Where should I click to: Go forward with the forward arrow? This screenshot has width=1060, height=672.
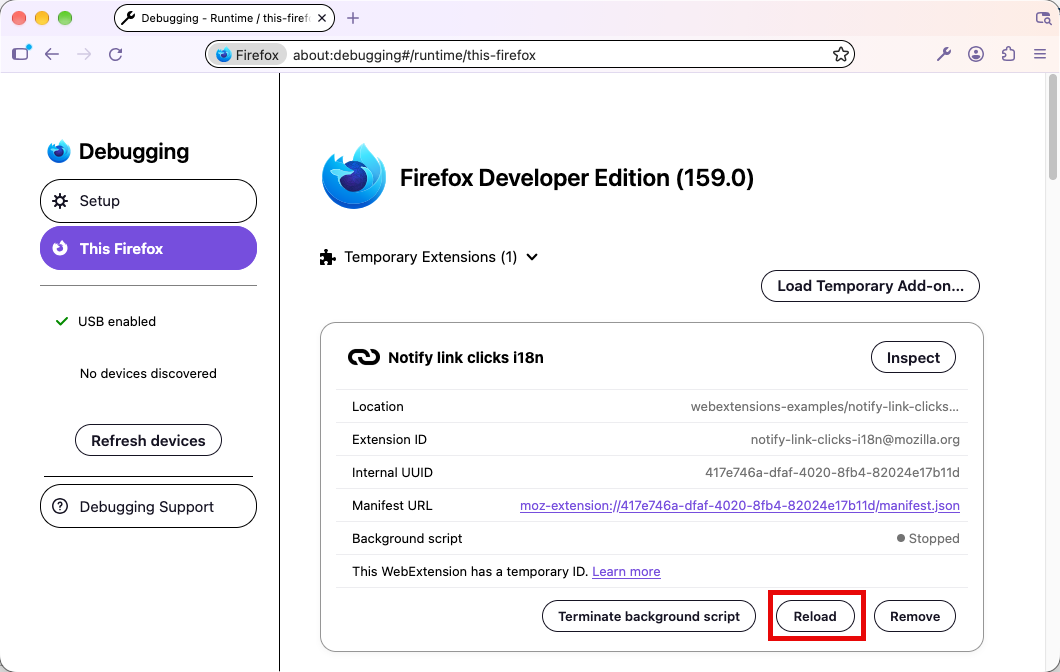(x=84, y=54)
